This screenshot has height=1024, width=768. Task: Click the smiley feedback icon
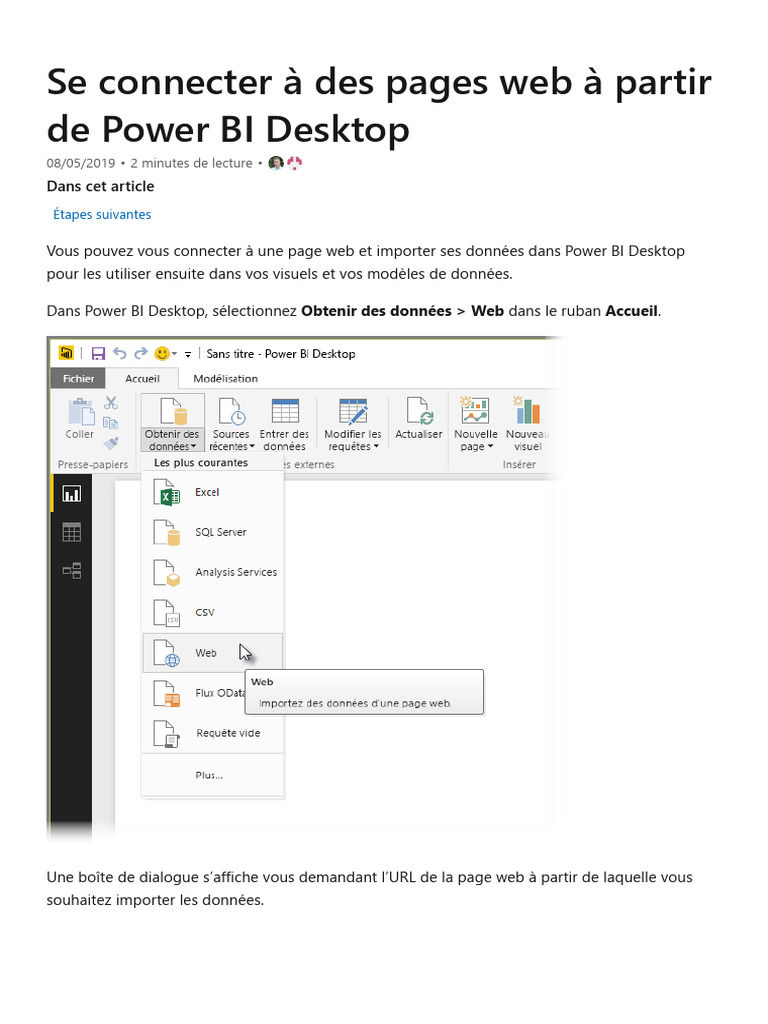pyautogui.click(x=162, y=353)
